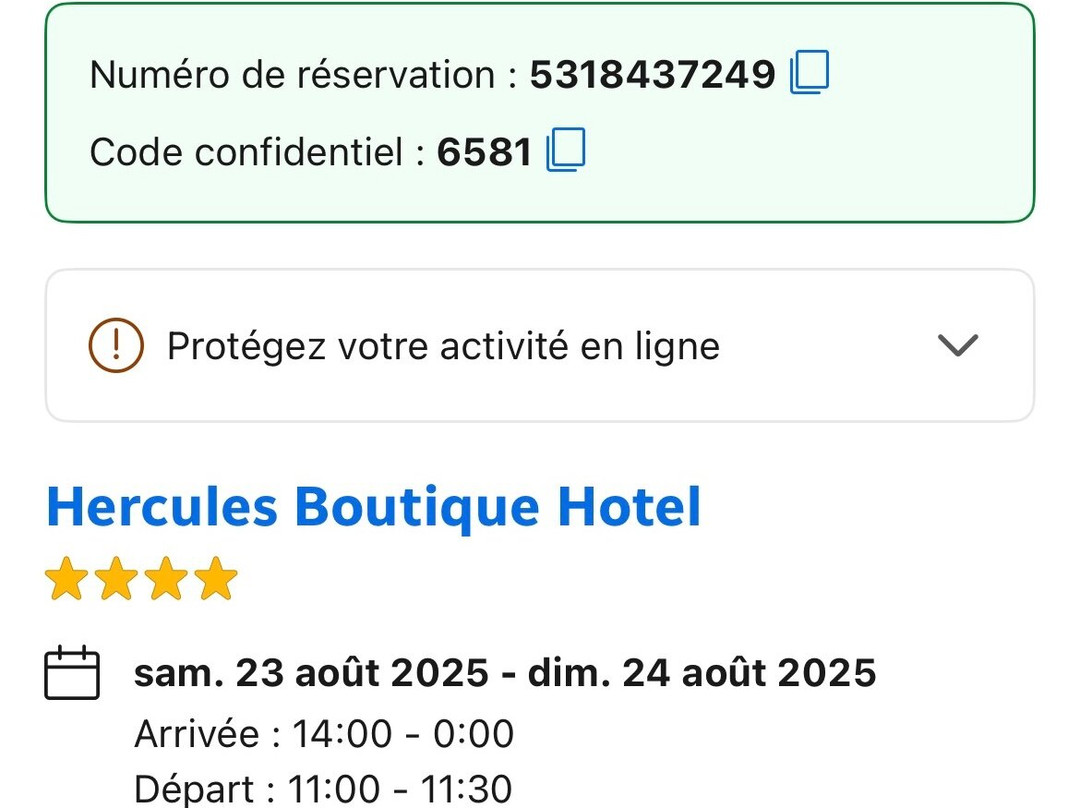Click the "Numéro de réservation" label
Image resolution: width=1080 pixels, height=808 pixels.
292,74
